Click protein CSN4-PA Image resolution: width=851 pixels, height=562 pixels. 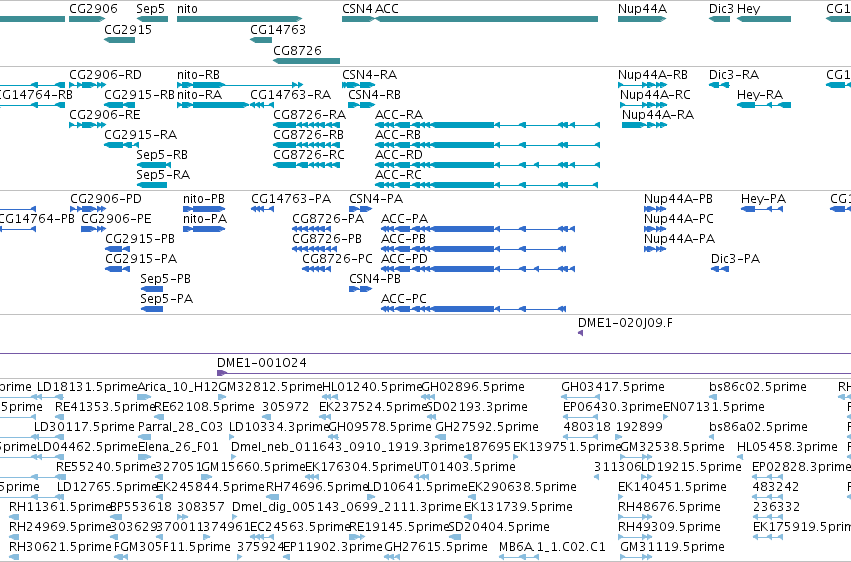click(x=376, y=199)
